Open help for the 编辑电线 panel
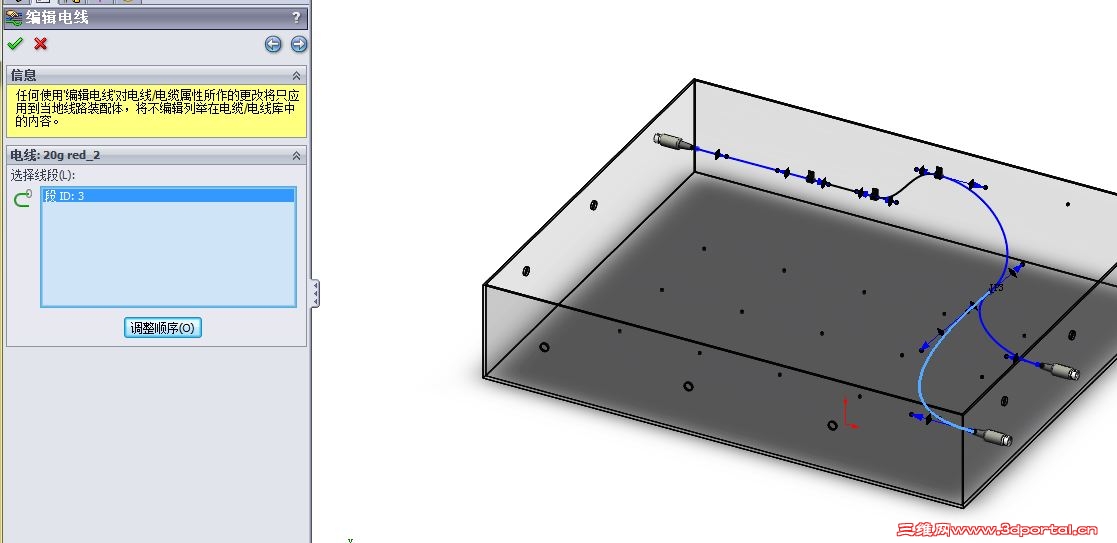This screenshot has width=1117, height=543. pos(296,18)
